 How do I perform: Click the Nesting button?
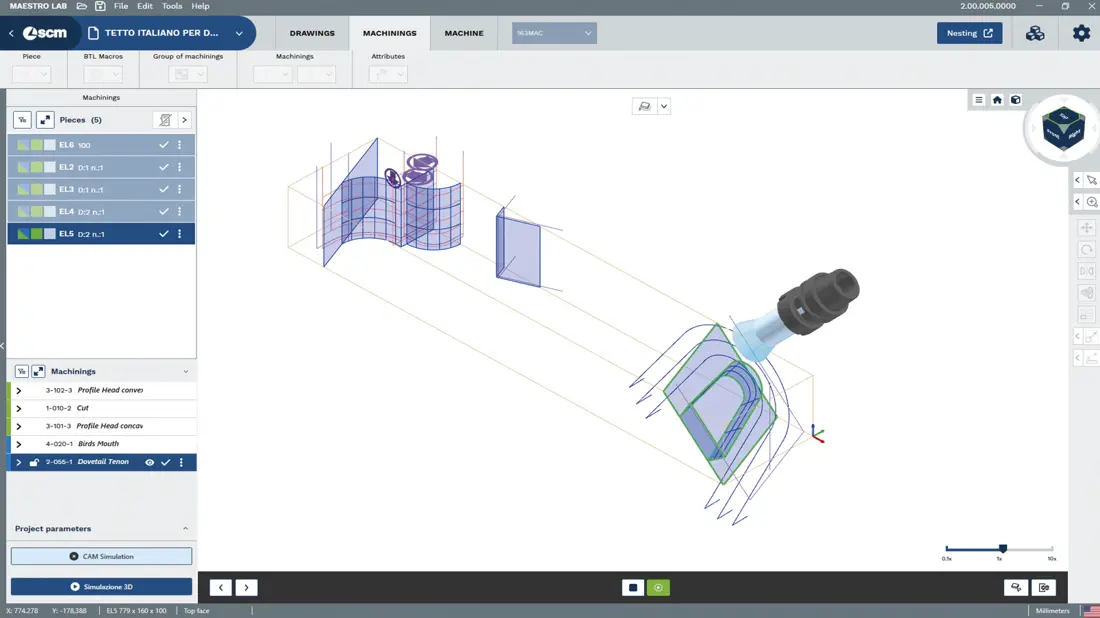pyautogui.click(x=970, y=33)
